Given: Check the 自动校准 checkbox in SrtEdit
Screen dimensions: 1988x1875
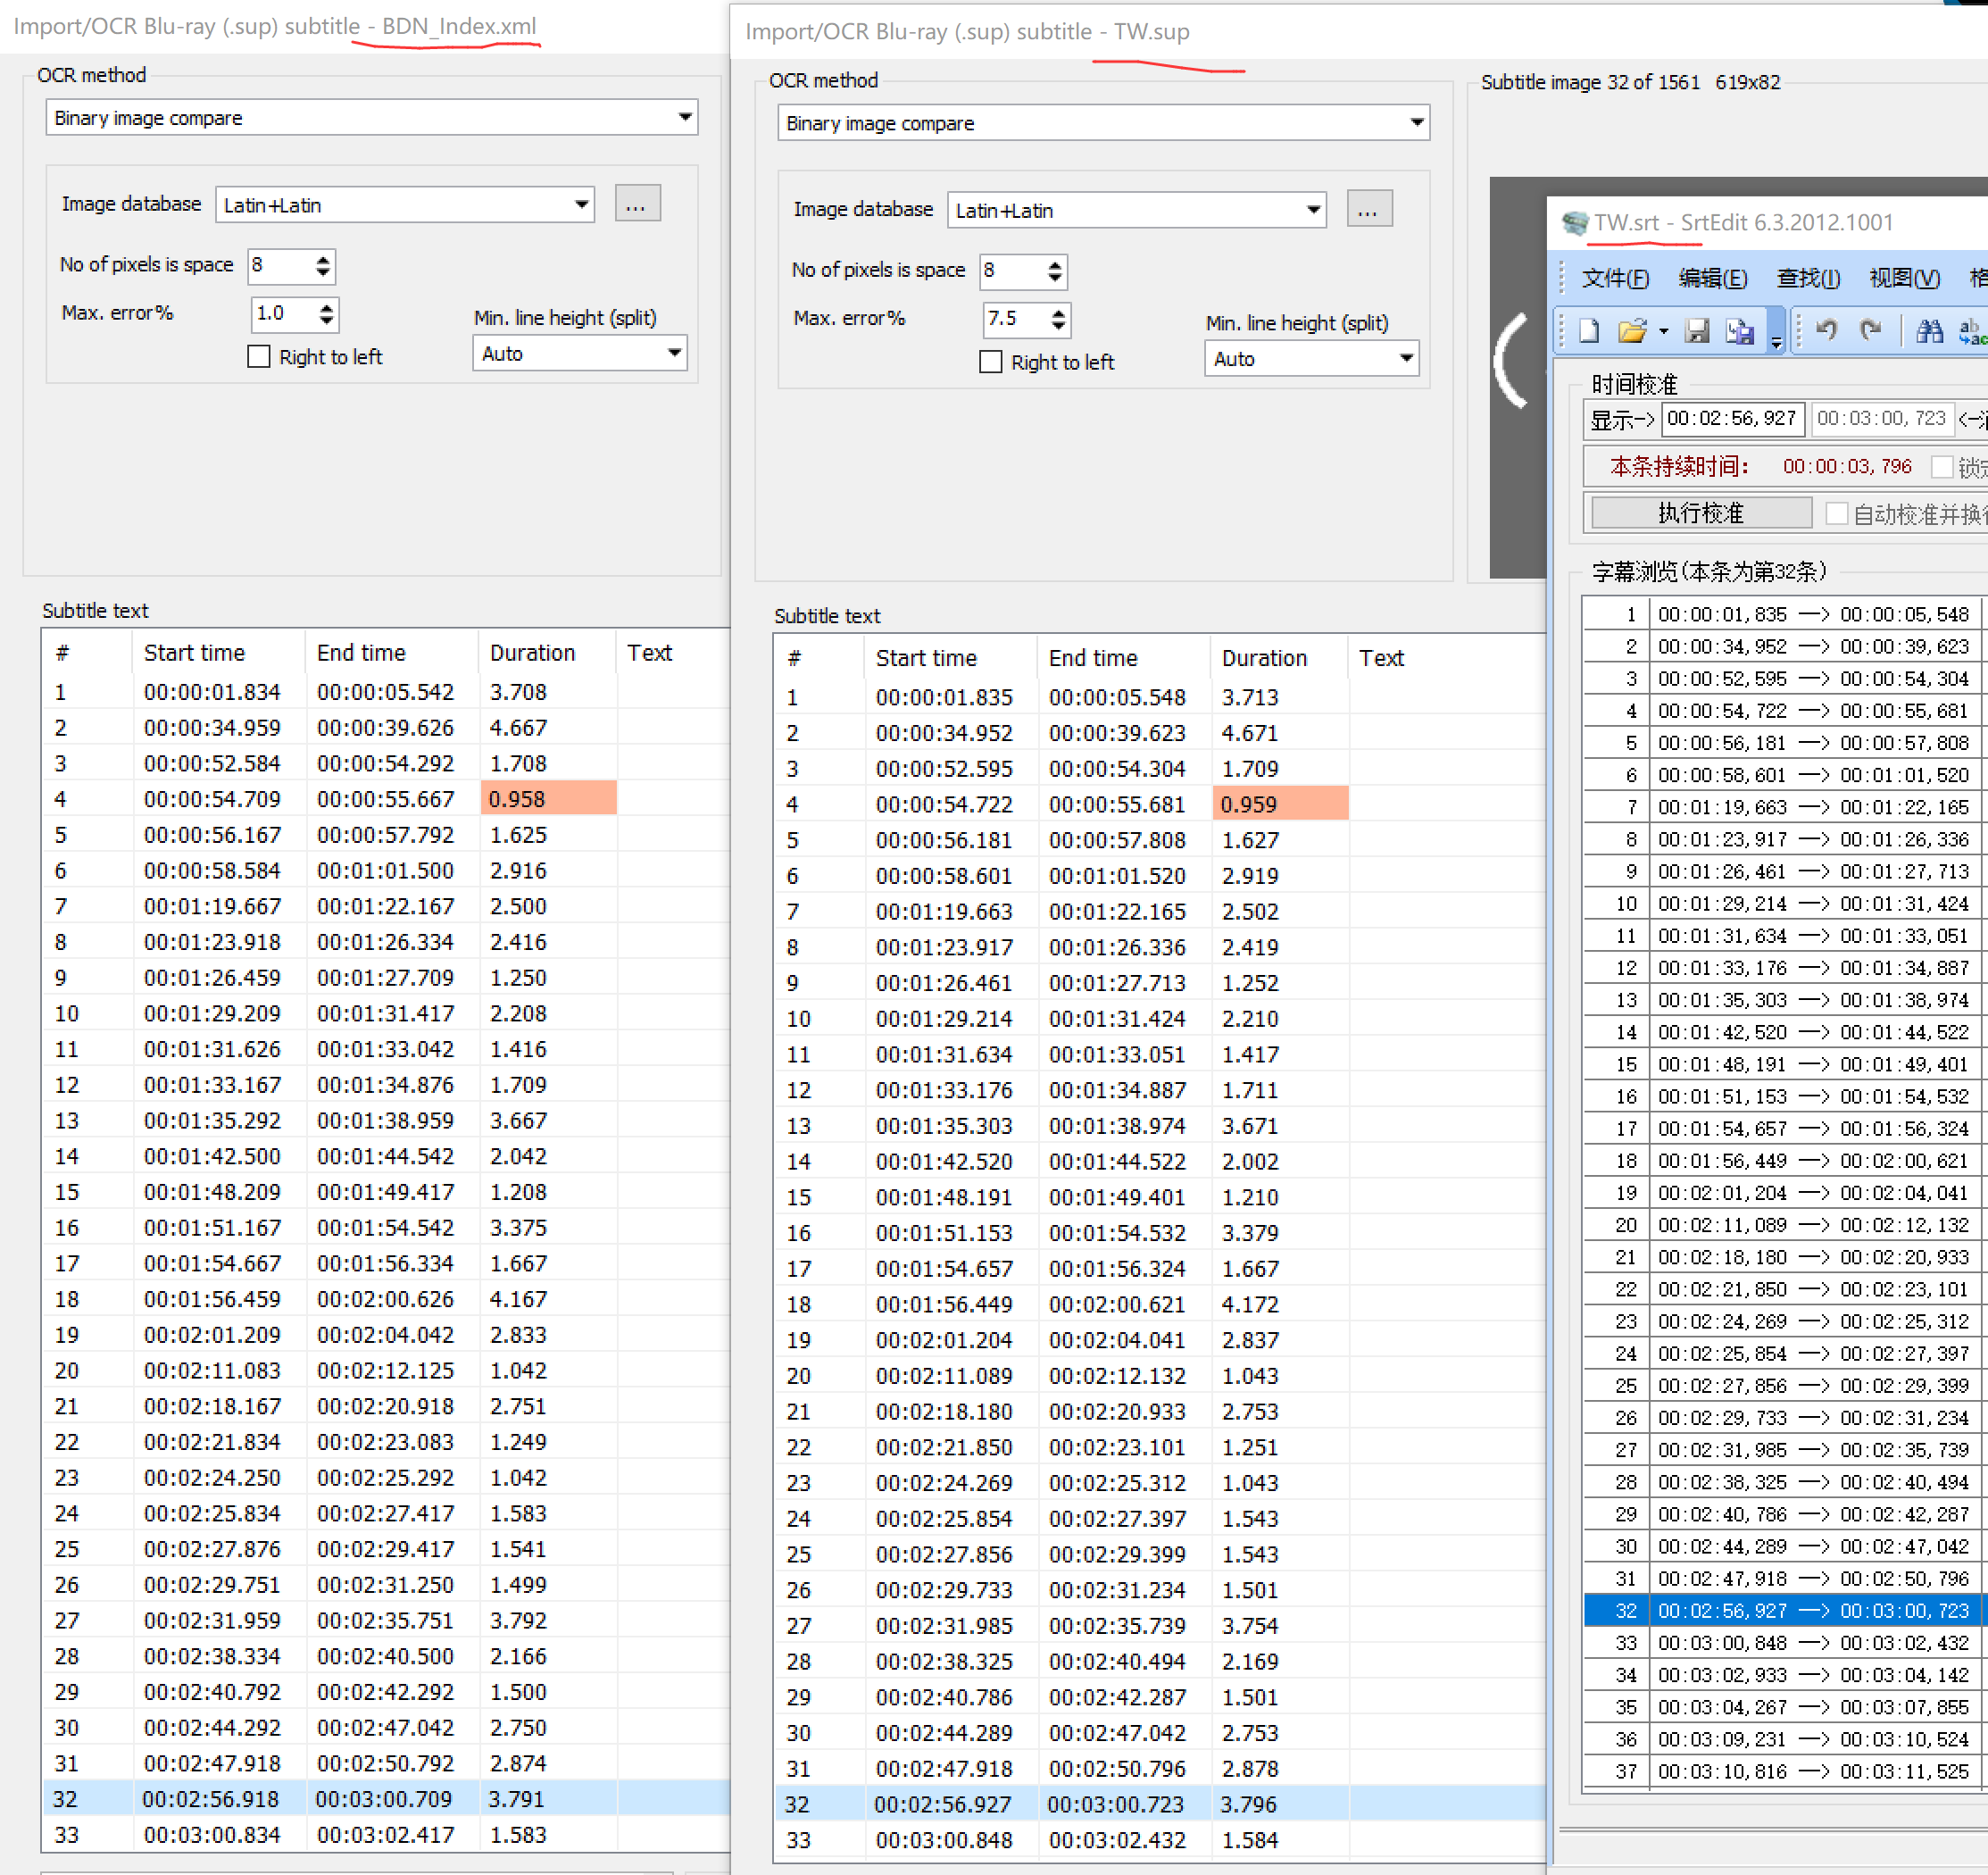Looking at the screenshot, I should pos(1837,512).
